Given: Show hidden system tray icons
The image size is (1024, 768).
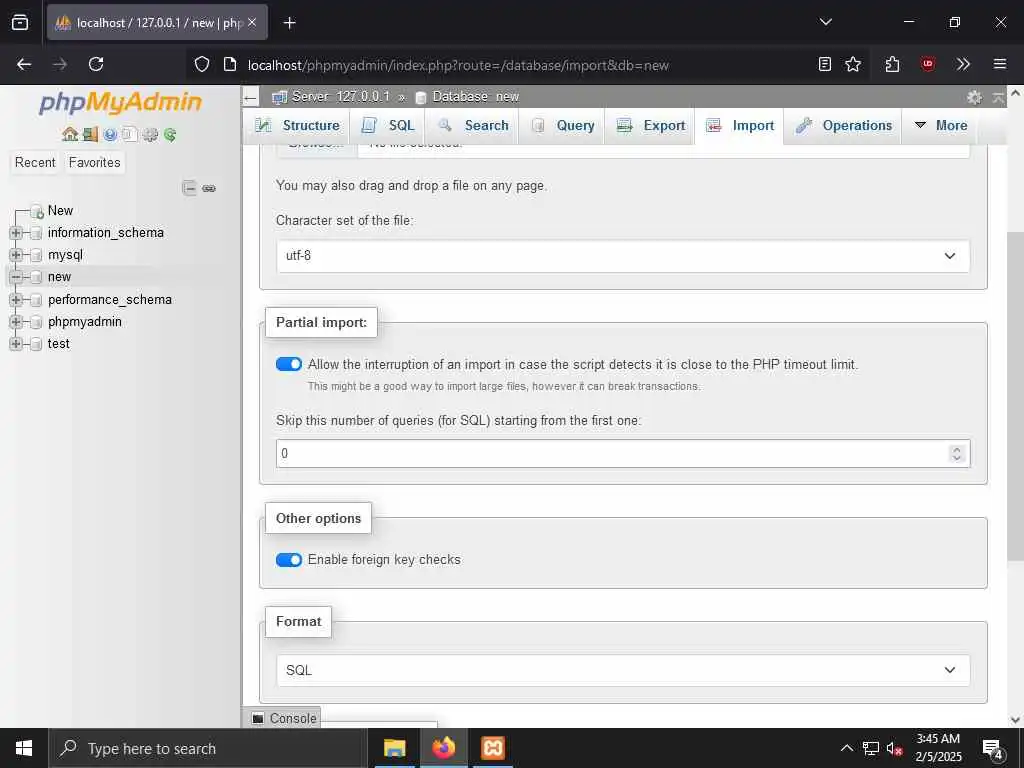Looking at the screenshot, I should (x=846, y=748).
